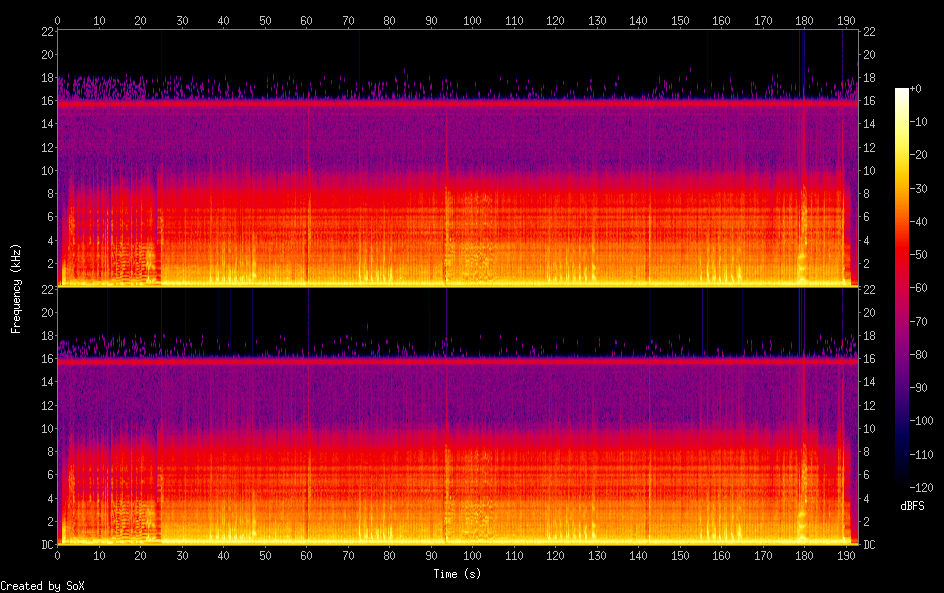Click the 60 second mark on the top time axis

point(306,20)
